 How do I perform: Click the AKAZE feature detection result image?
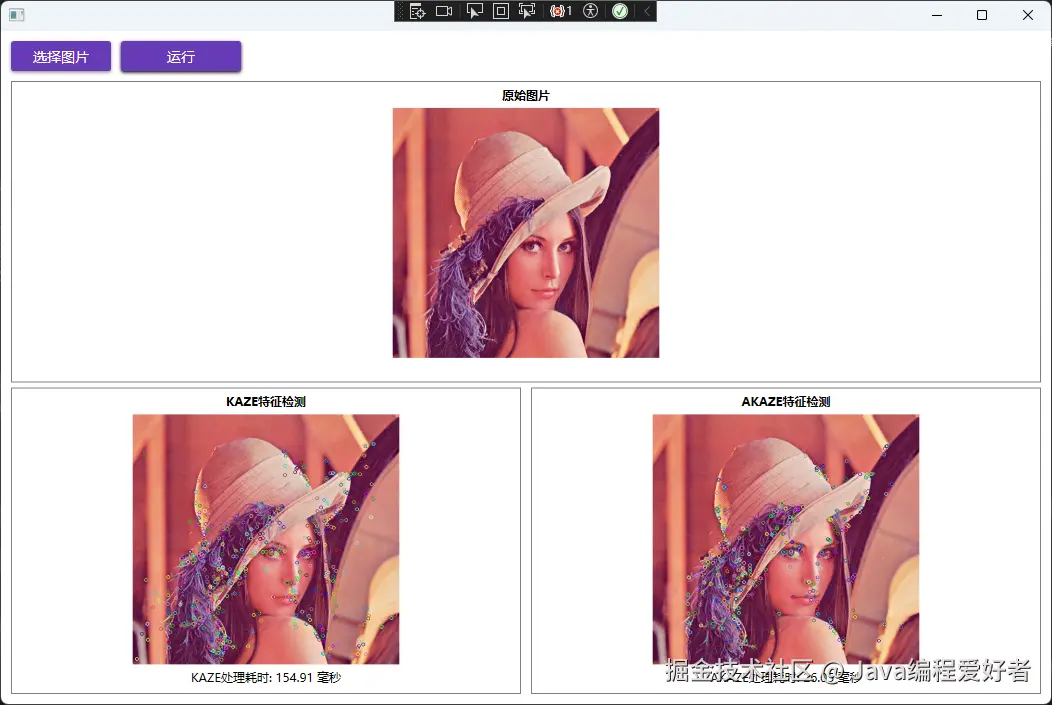coord(786,539)
